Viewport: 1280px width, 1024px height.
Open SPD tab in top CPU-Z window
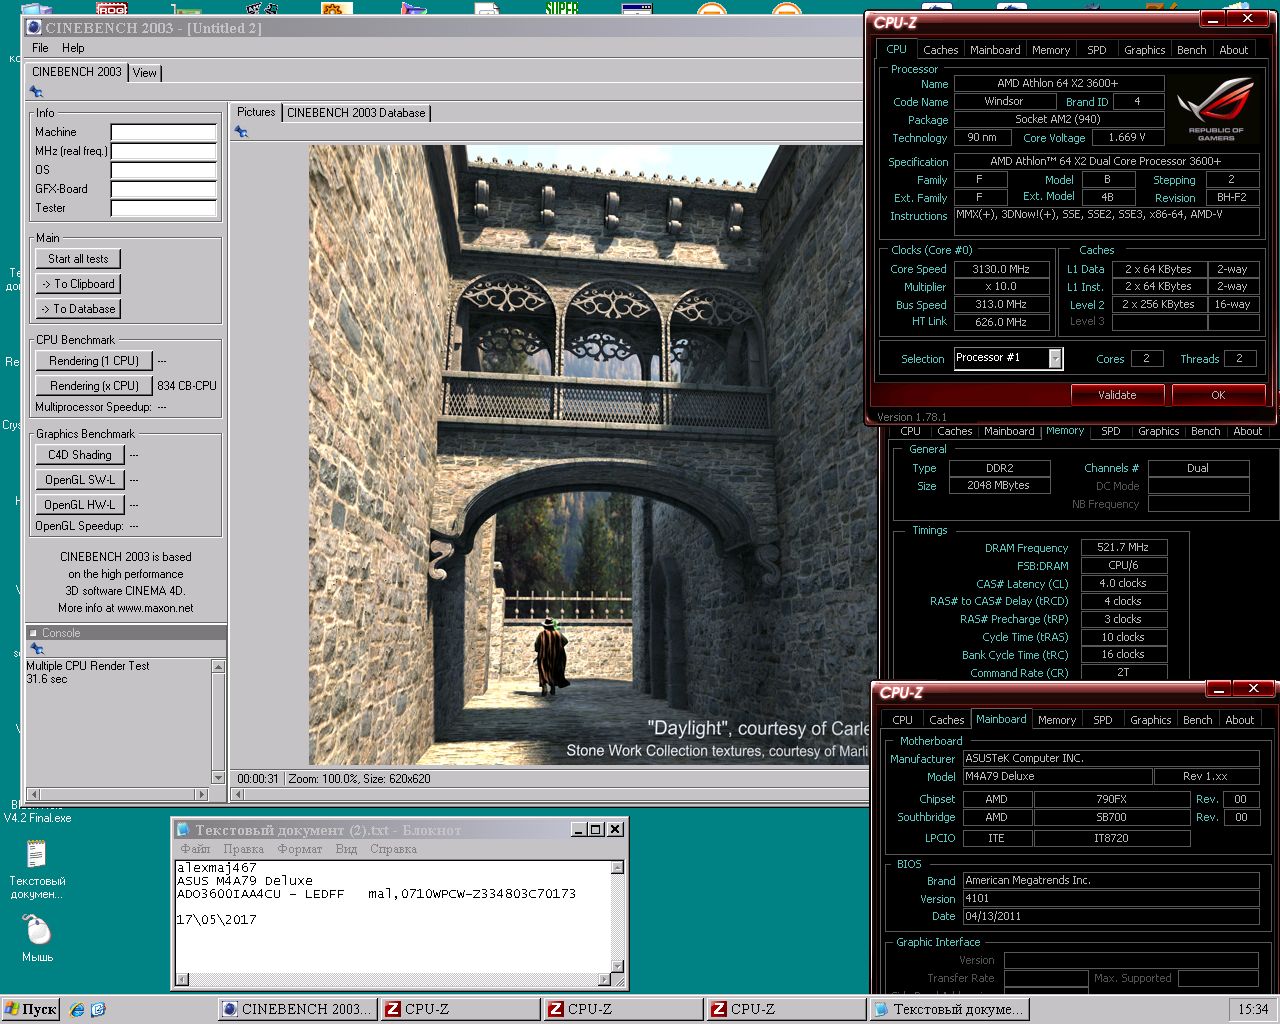(1097, 50)
